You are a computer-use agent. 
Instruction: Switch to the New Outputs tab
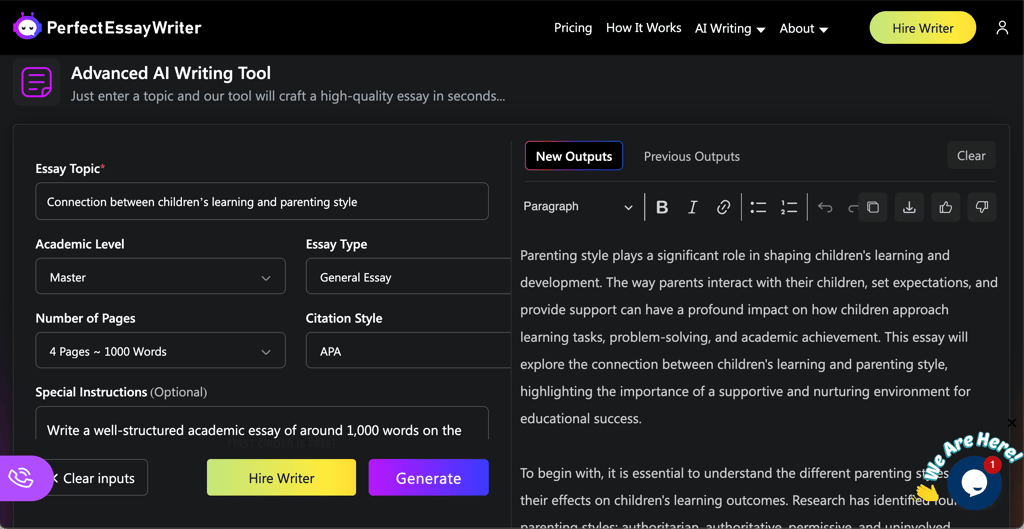(574, 156)
